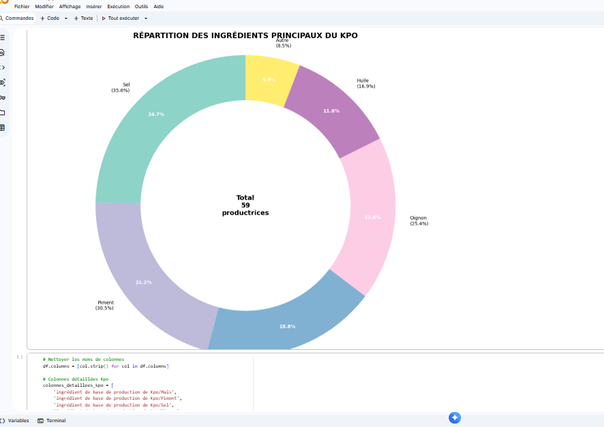Open the Outils menu
Image resolution: width=604 pixels, height=427 pixels.
[142, 6]
